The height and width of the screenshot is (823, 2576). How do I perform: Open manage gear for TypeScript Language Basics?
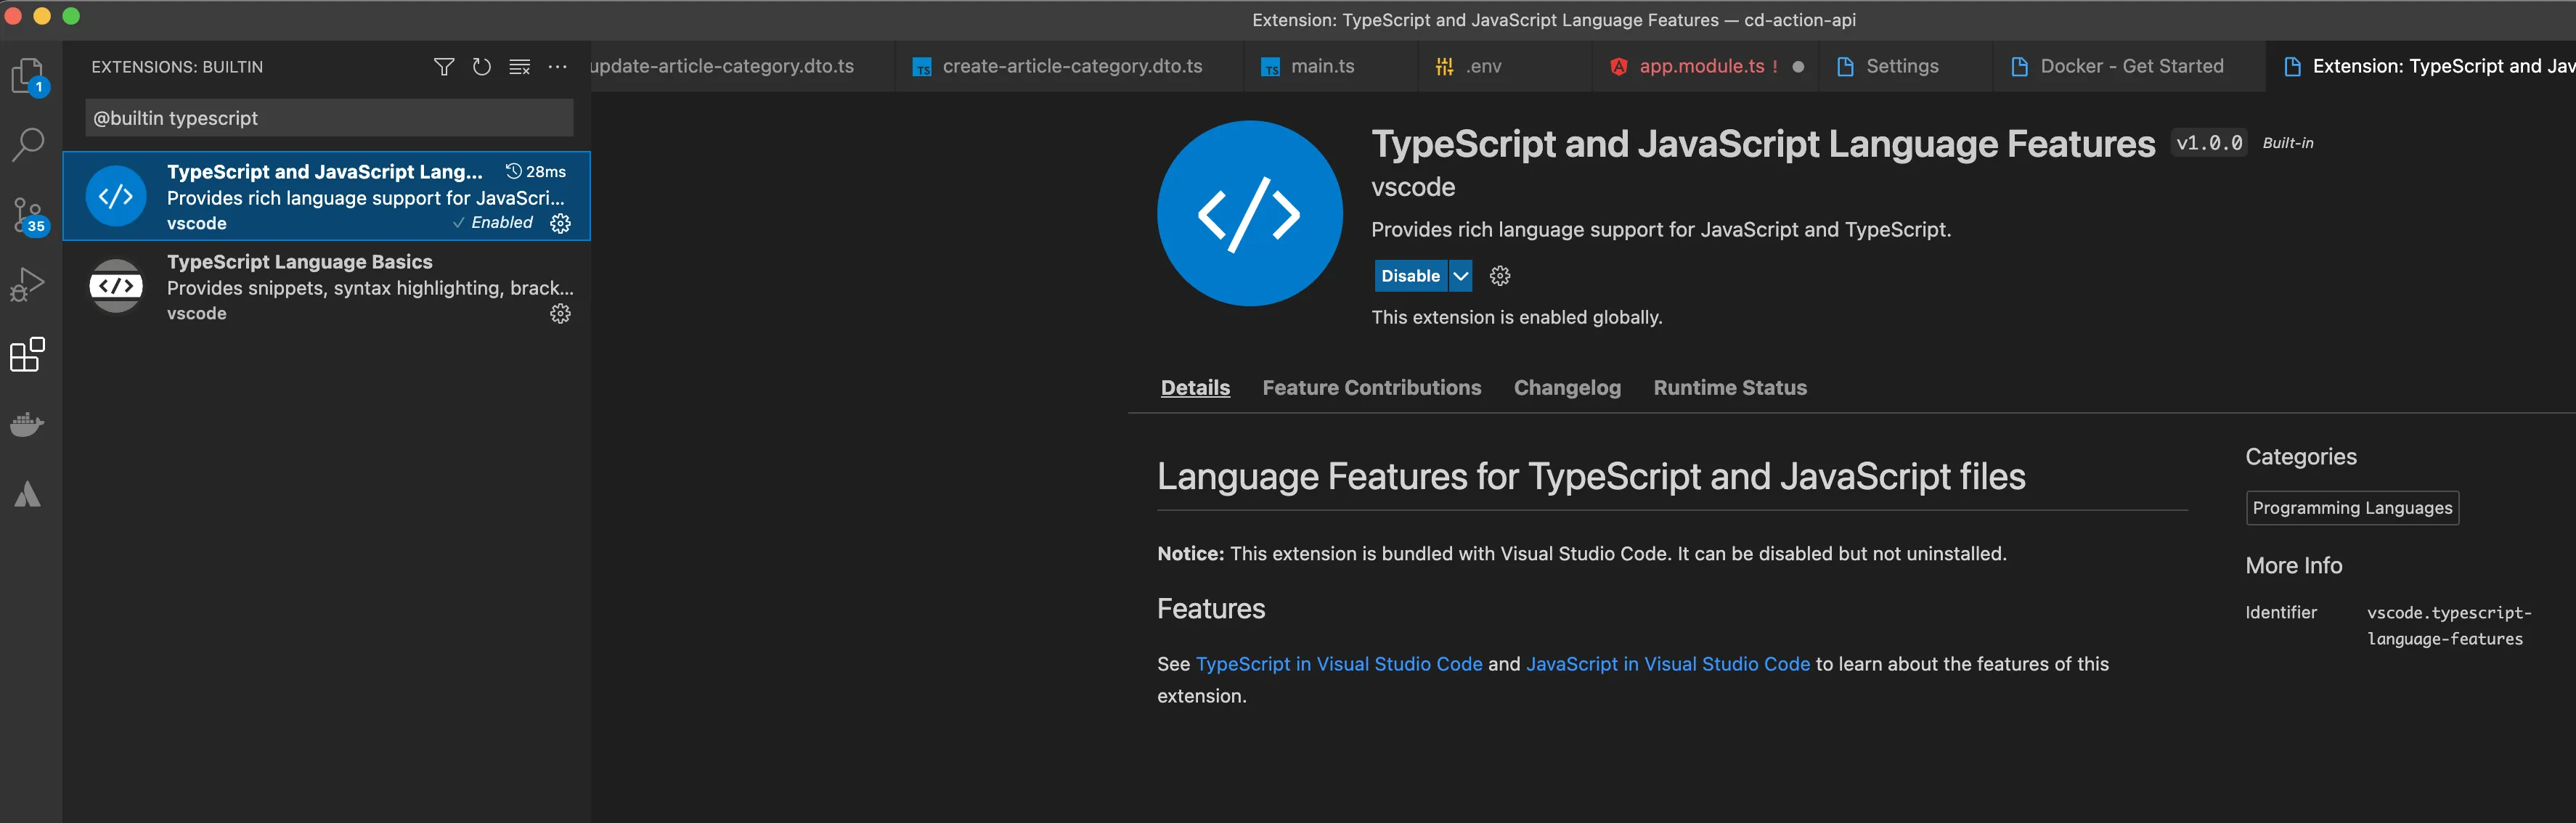coord(560,314)
